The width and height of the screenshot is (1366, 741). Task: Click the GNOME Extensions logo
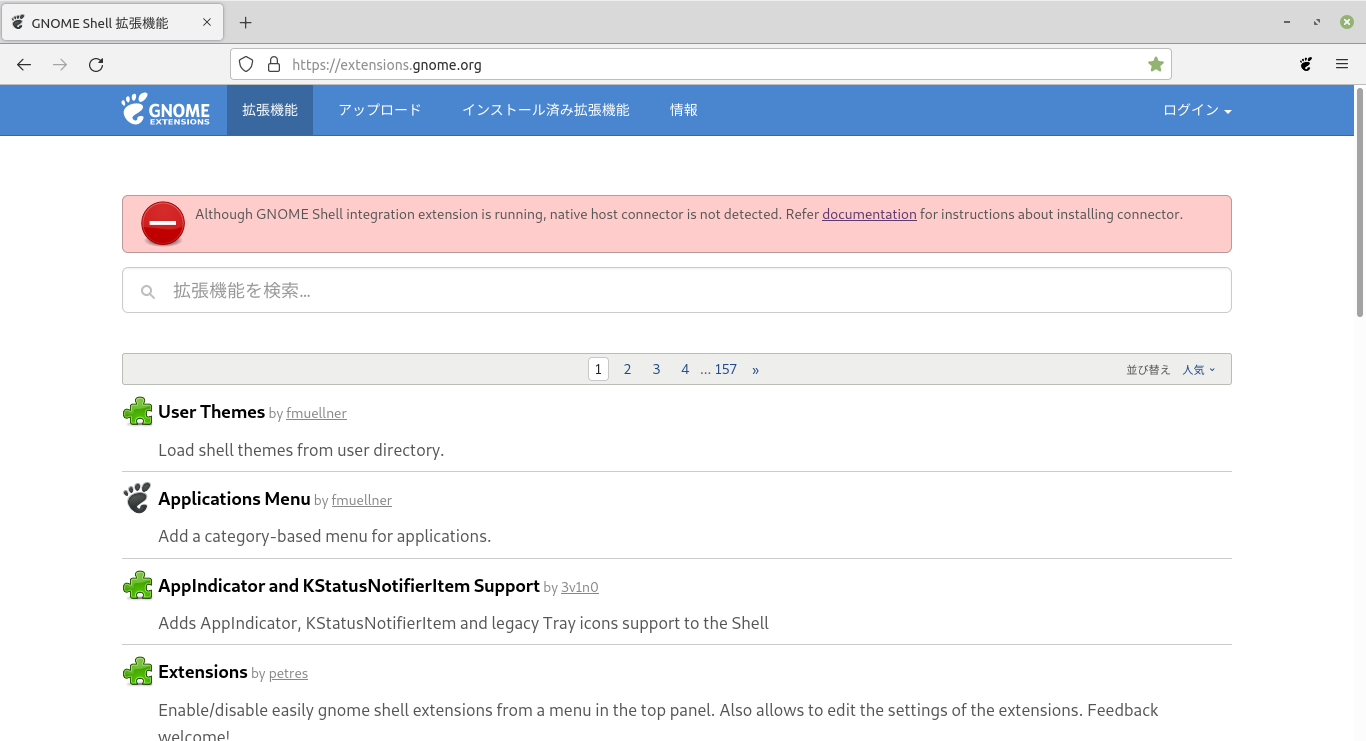[166, 110]
